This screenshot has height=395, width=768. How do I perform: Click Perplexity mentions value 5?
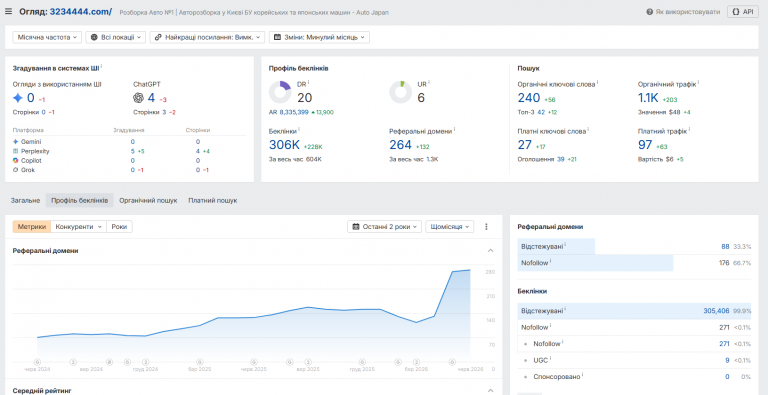point(132,151)
